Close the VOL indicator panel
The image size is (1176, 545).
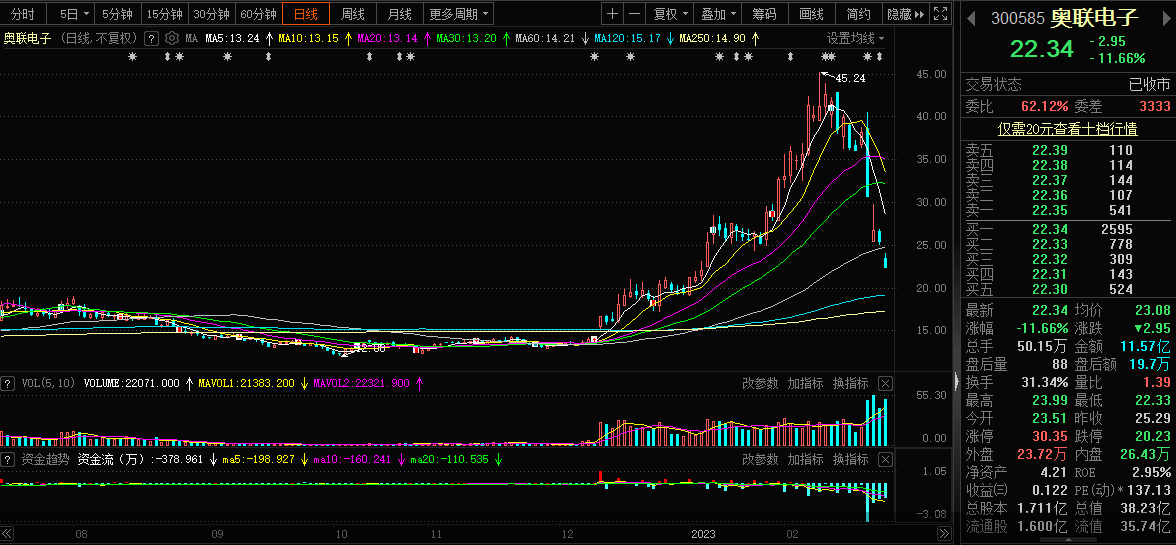pyautogui.click(x=885, y=383)
